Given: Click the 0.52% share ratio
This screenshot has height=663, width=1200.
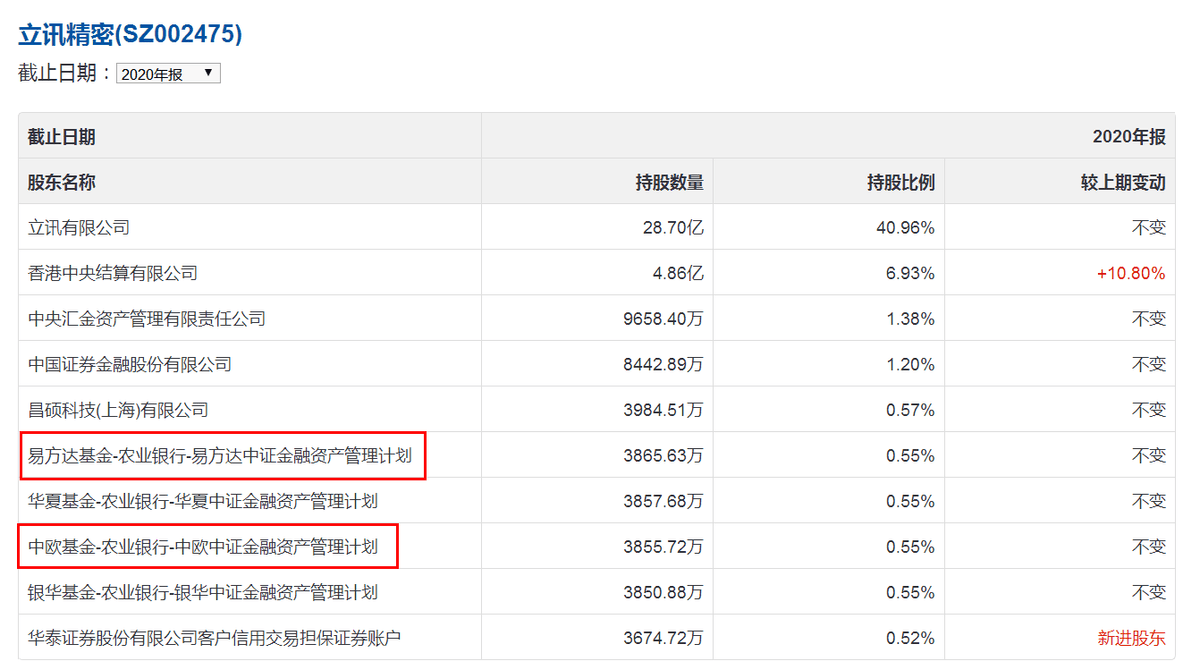Looking at the screenshot, I should click(910, 638).
